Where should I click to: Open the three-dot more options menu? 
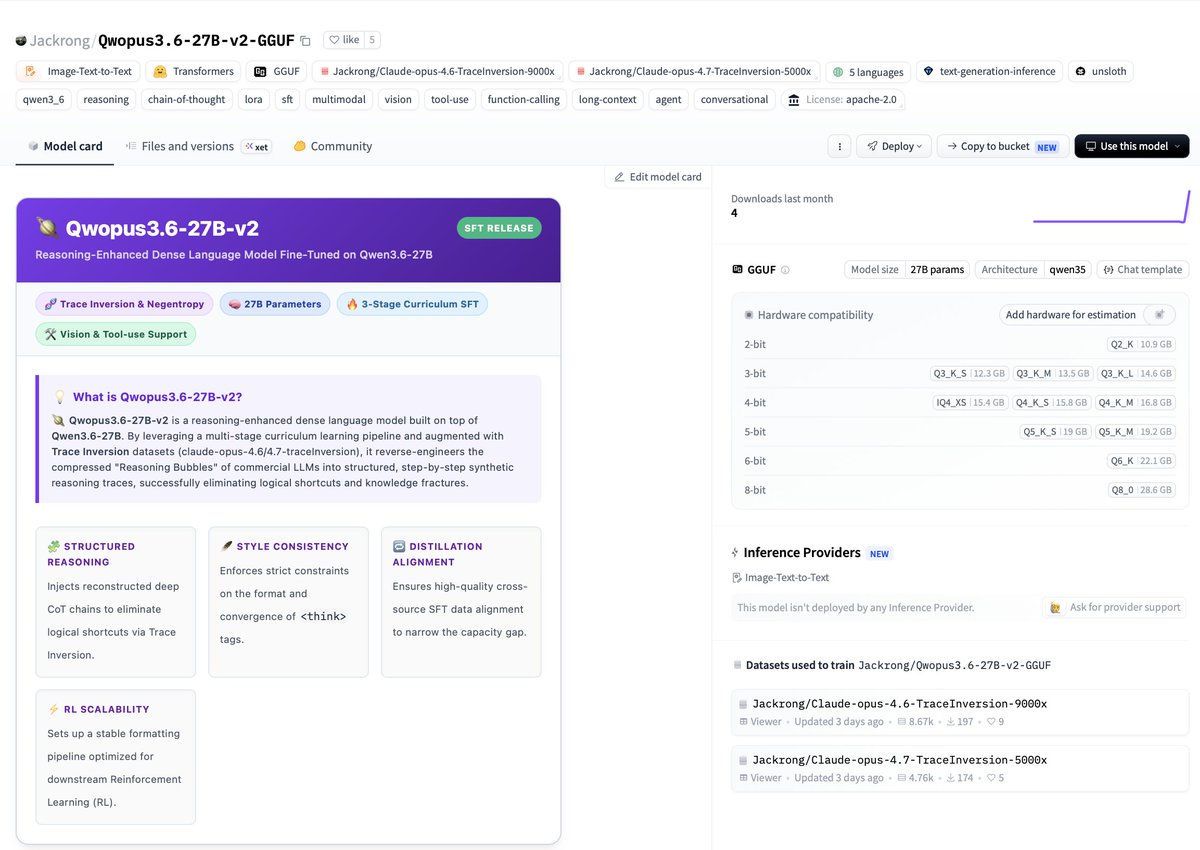(x=839, y=146)
